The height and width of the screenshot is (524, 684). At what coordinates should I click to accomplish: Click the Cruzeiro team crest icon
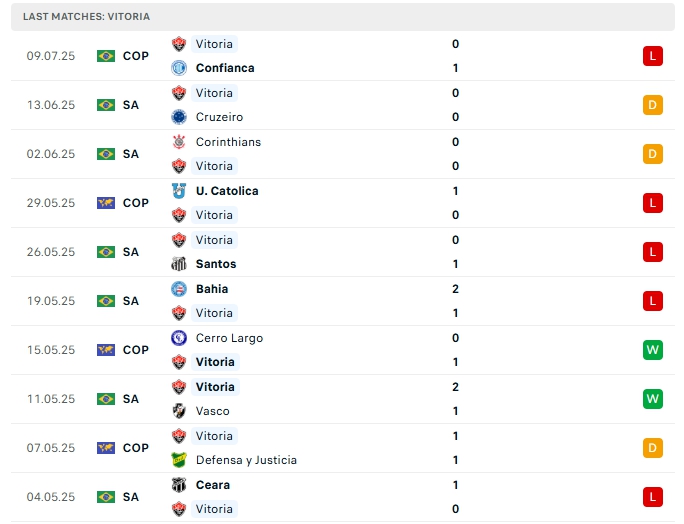point(179,117)
